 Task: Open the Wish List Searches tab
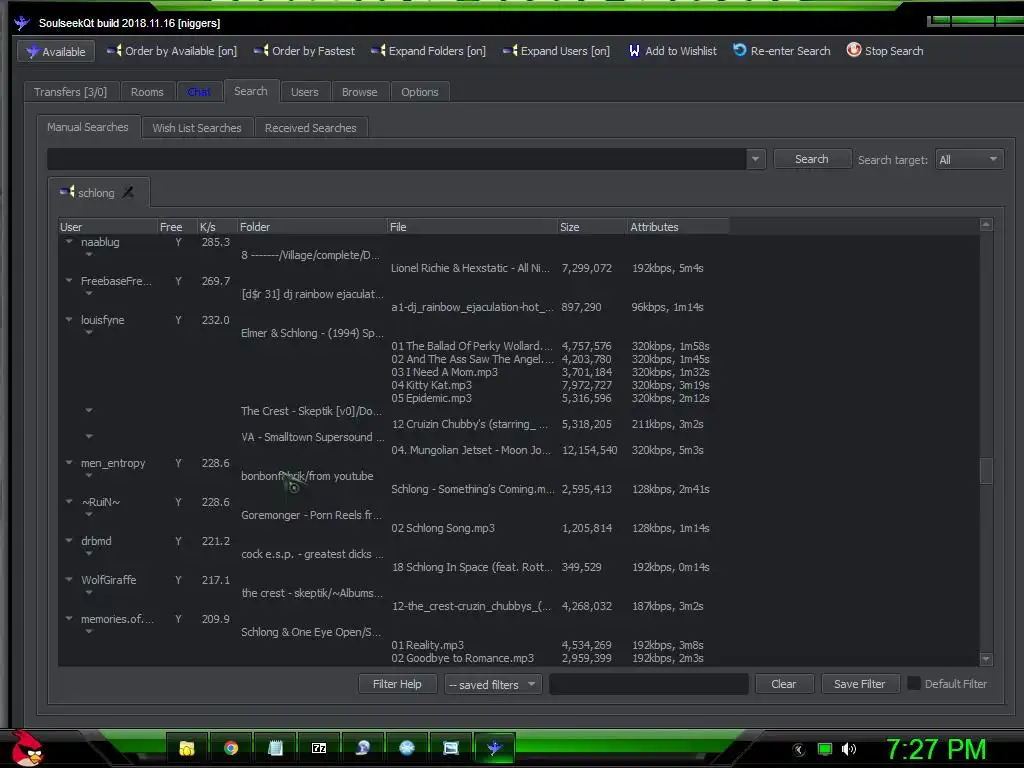pyautogui.click(x=197, y=128)
